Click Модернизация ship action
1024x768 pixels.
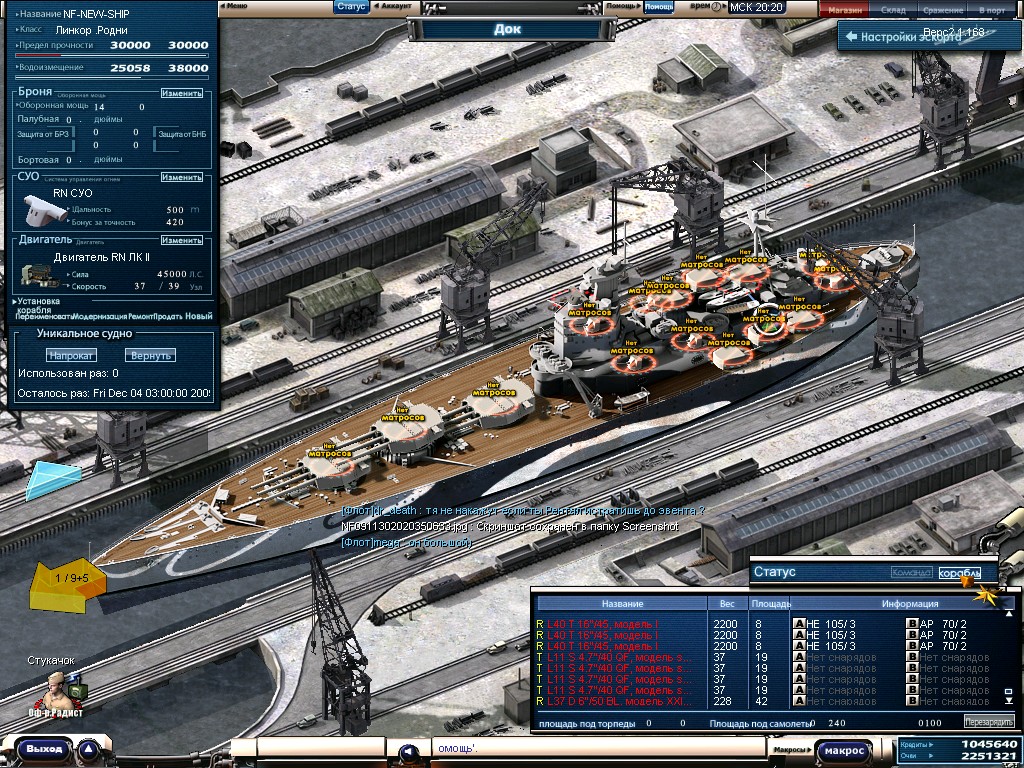click(99, 316)
